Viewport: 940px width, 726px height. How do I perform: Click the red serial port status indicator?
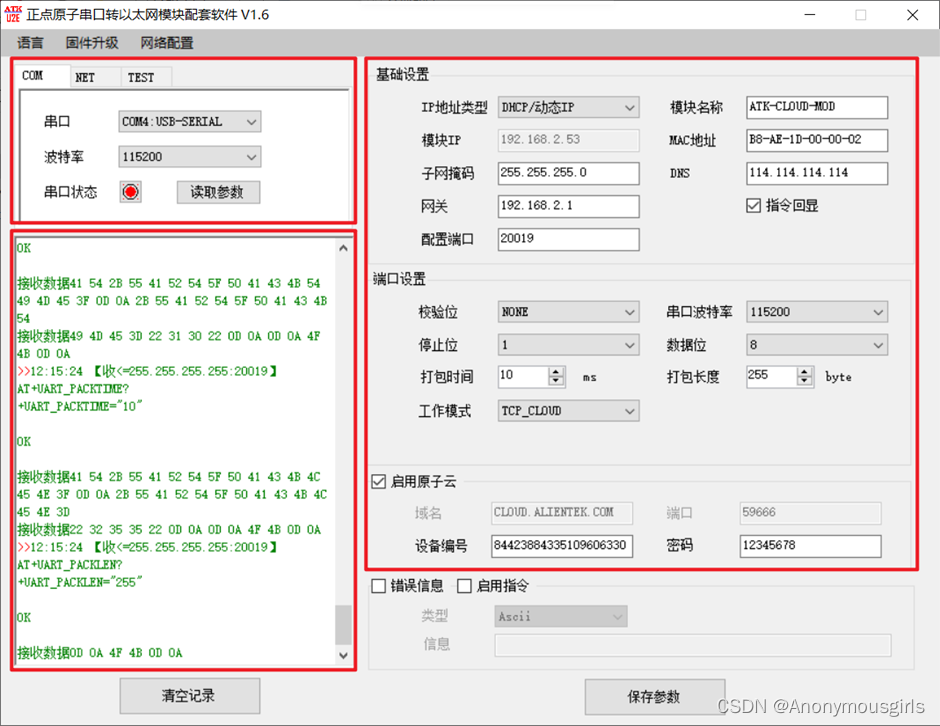click(x=130, y=192)
